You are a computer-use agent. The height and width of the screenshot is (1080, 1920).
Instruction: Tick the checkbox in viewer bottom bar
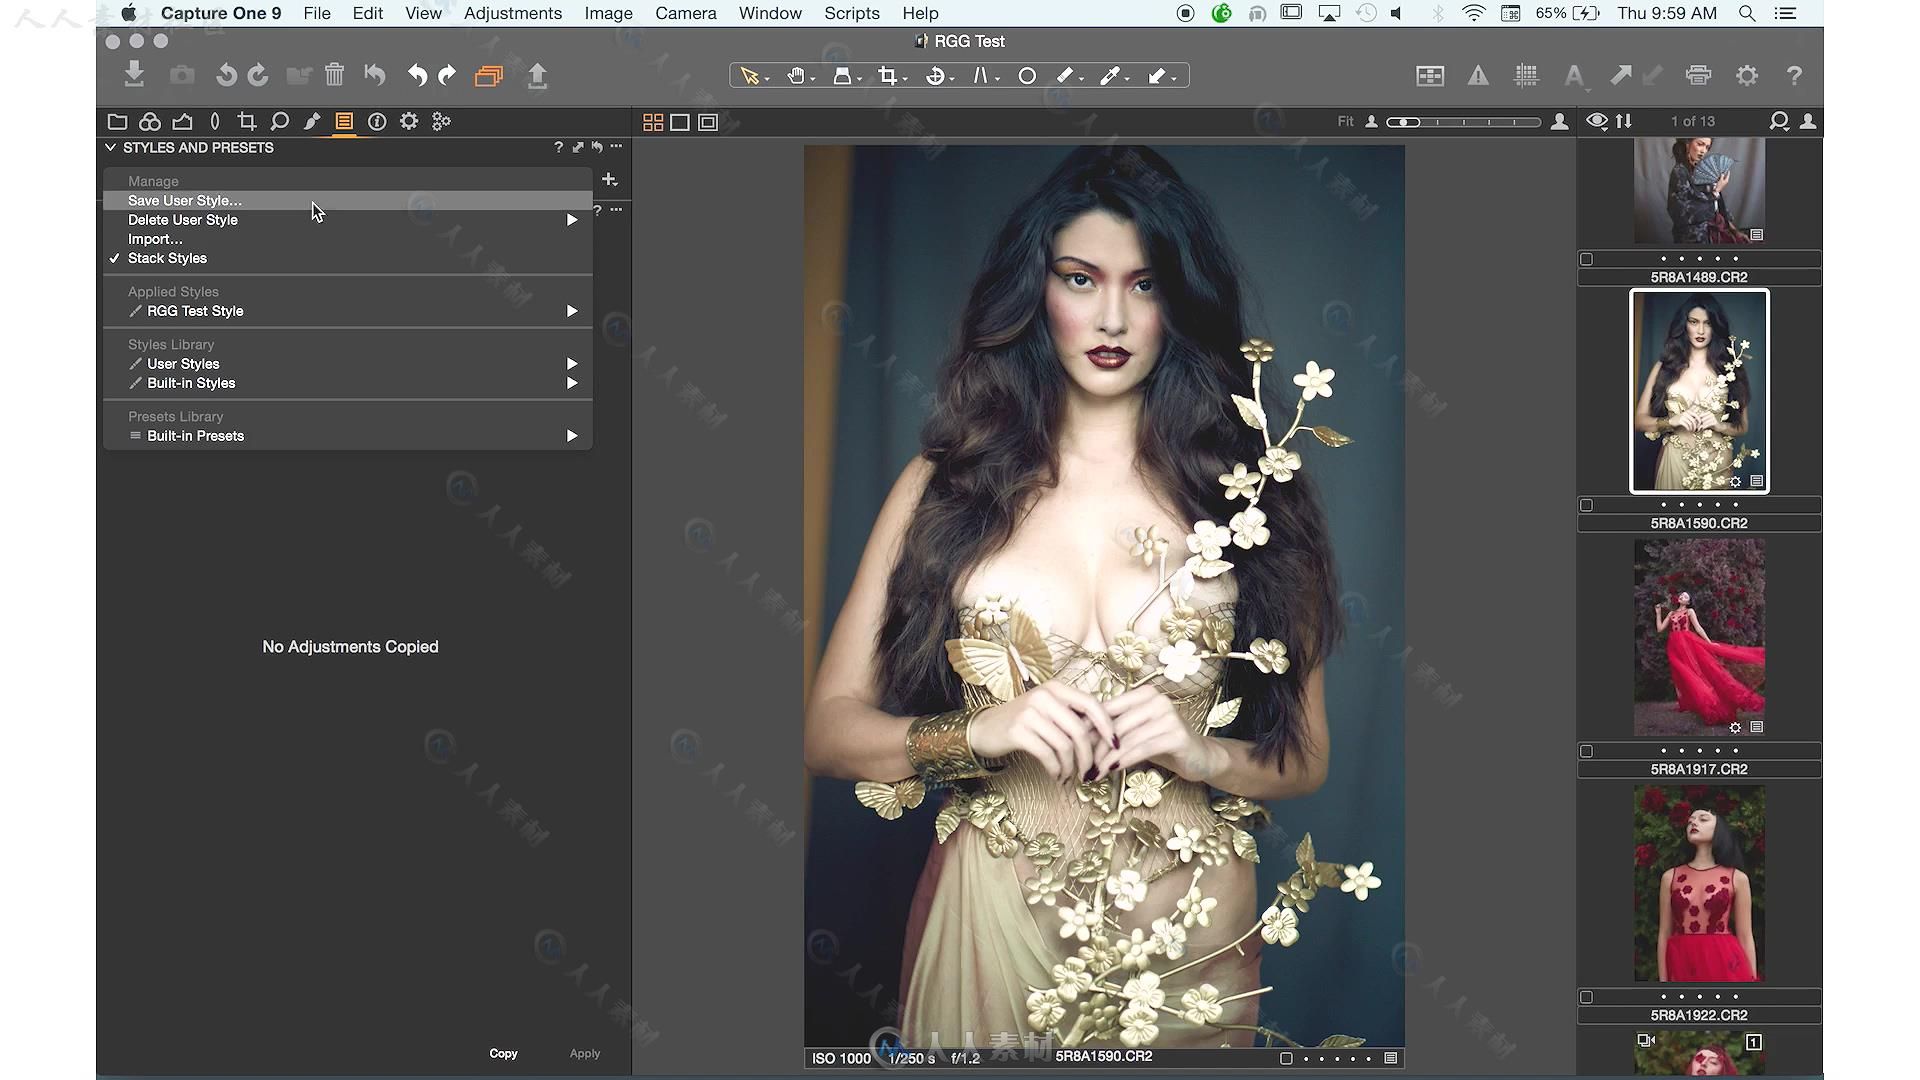(x=1286, y=1058)
